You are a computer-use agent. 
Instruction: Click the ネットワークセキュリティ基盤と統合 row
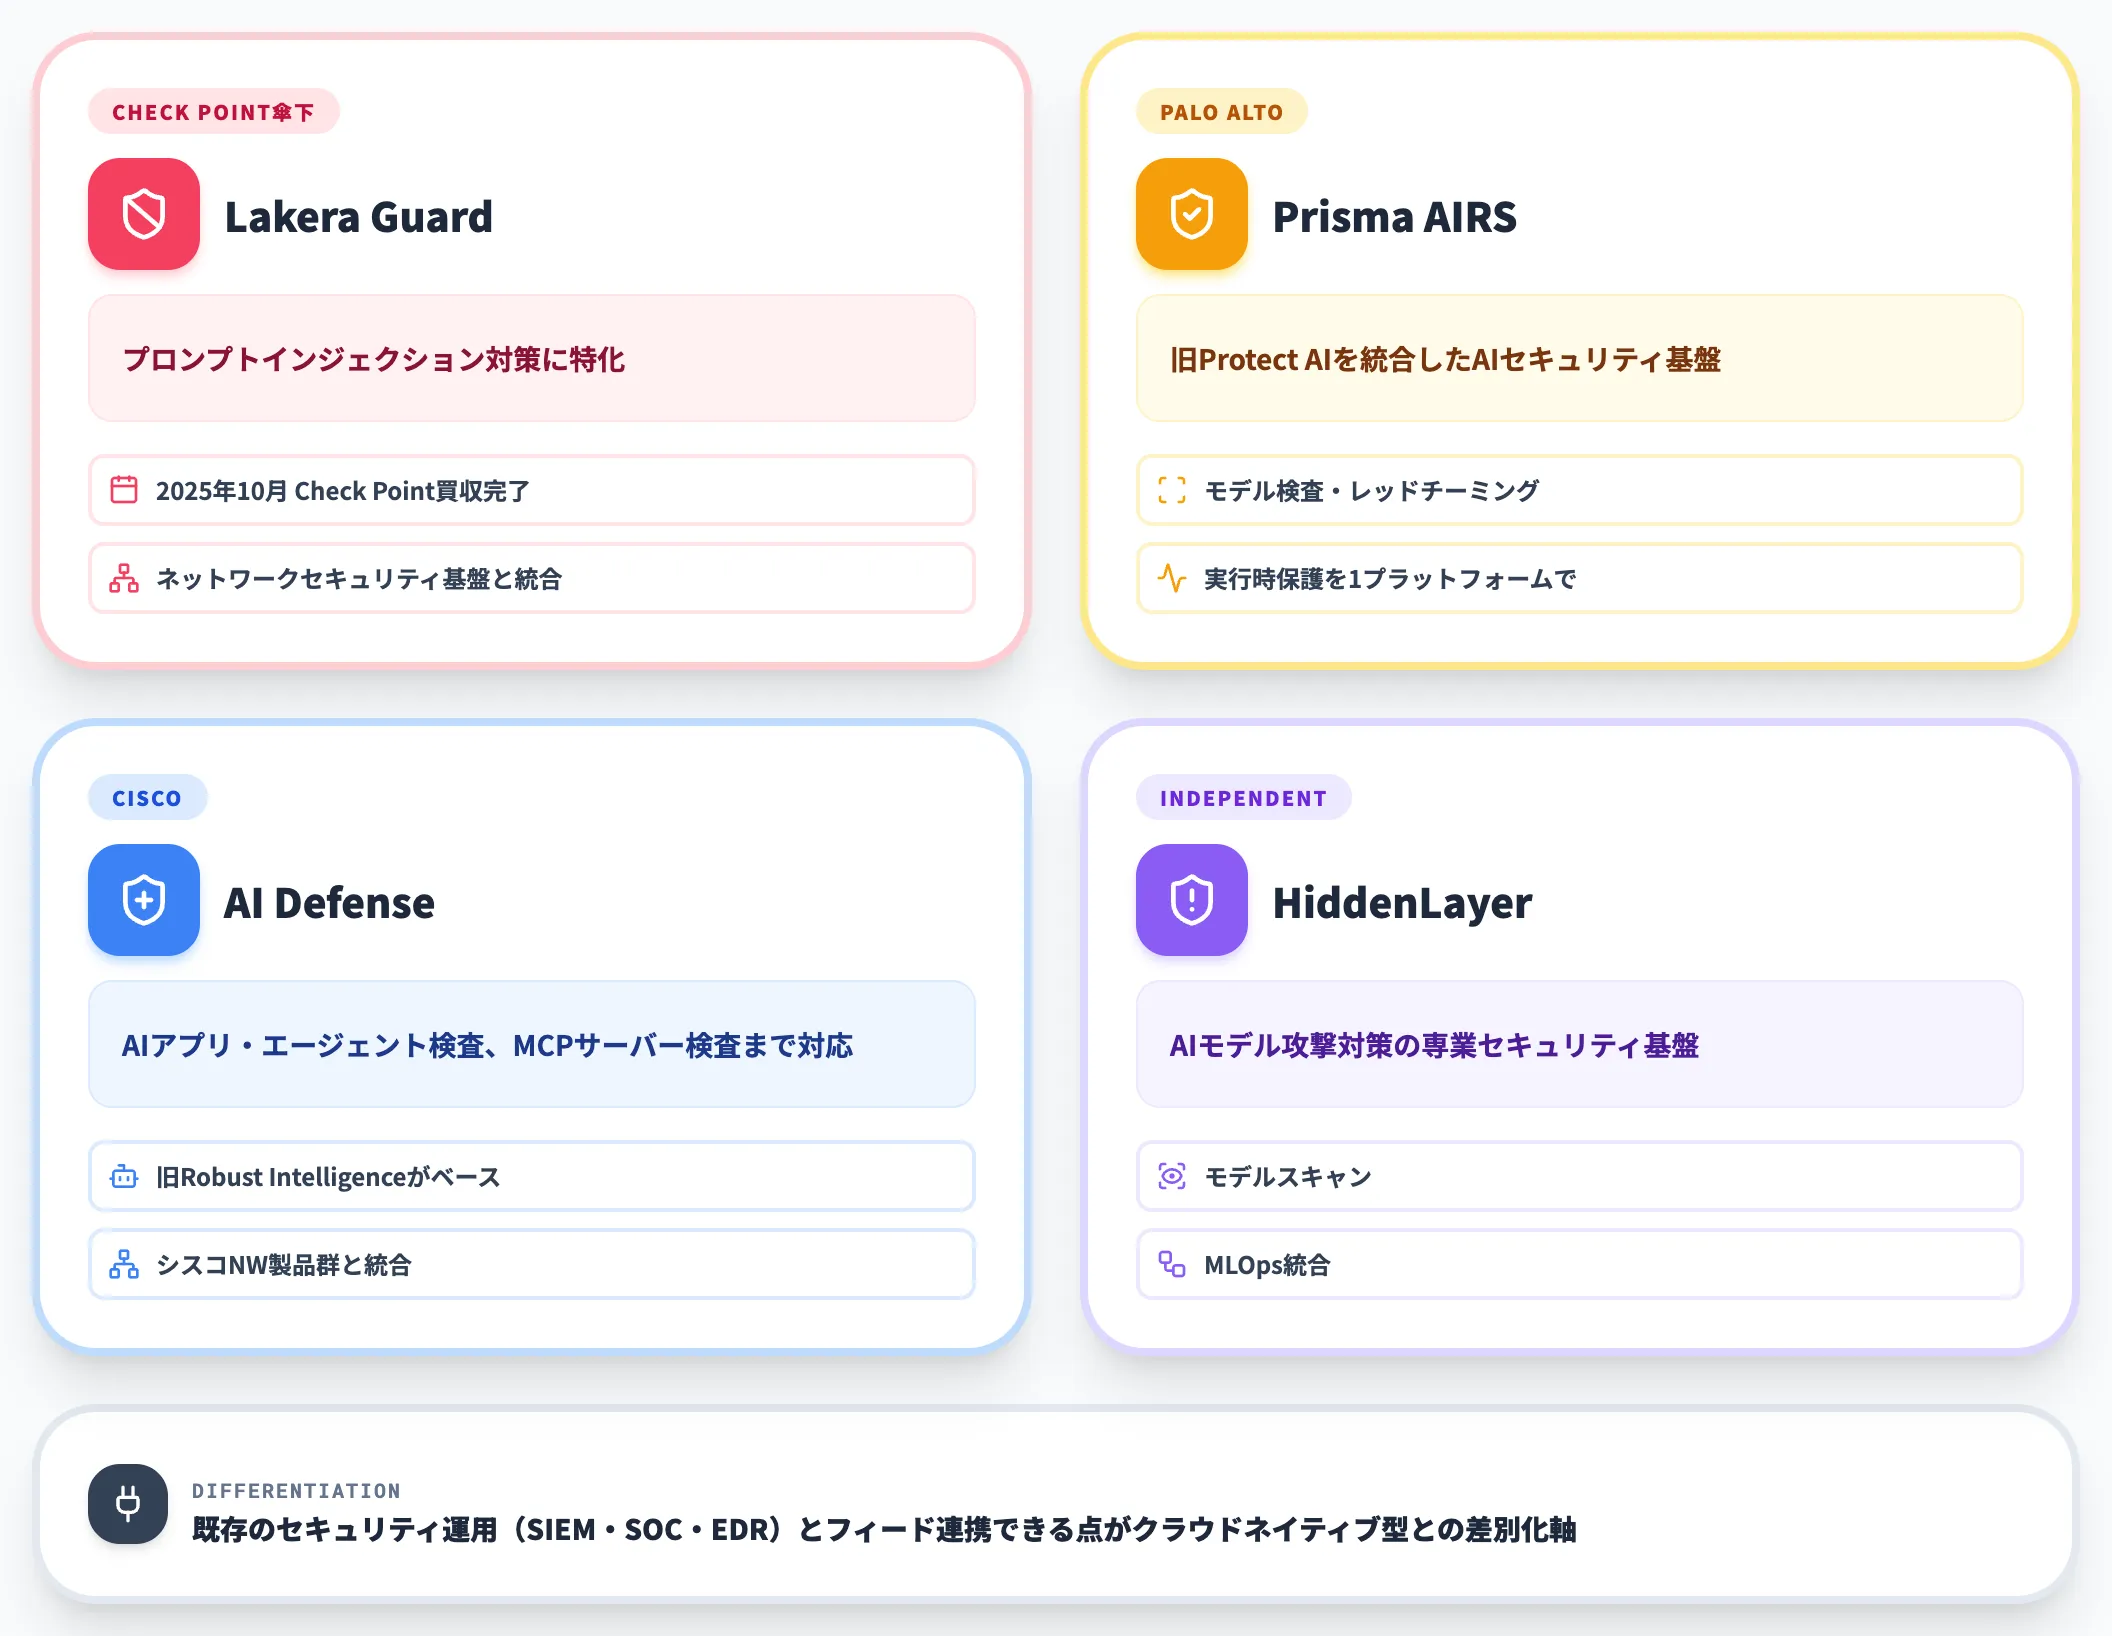[532, 578]
